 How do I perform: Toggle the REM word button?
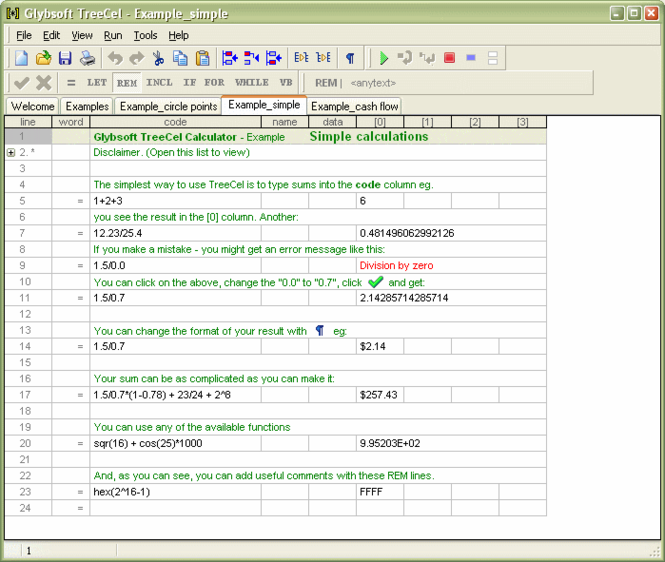coord(127,83)
